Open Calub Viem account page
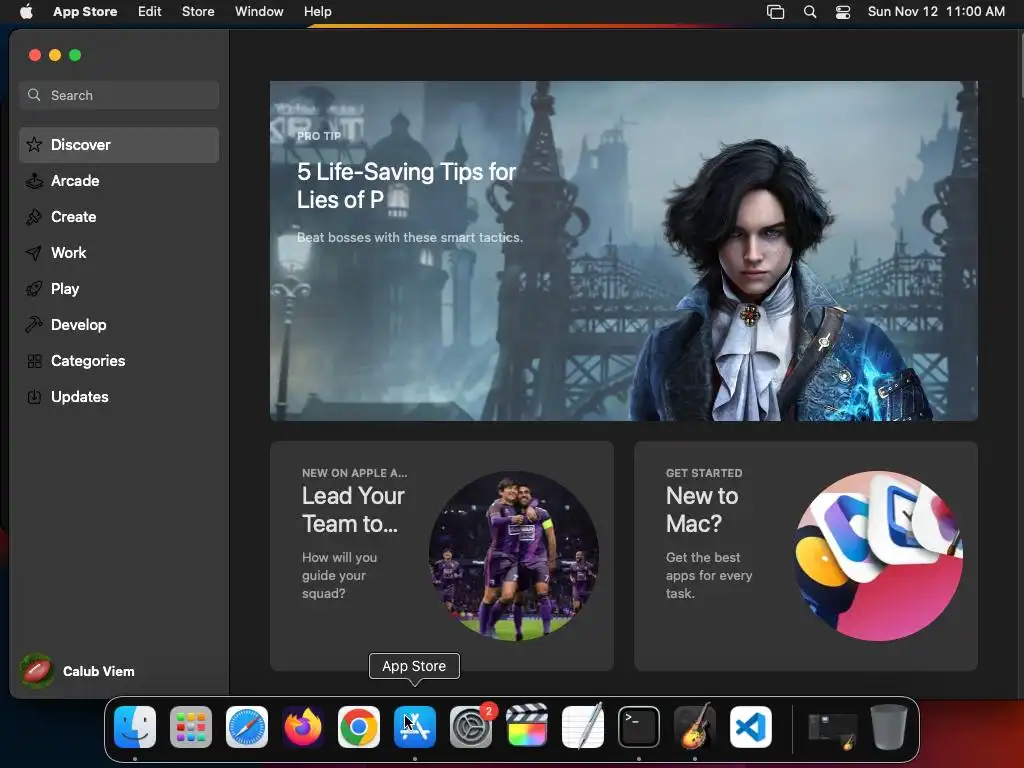This screenshot has width=1024, height=768. click(77, 671)
